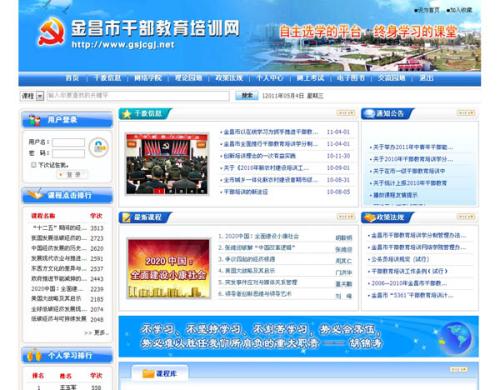
Task: Open 'more' button in 通知公告 section header
Action: [466, 113]
